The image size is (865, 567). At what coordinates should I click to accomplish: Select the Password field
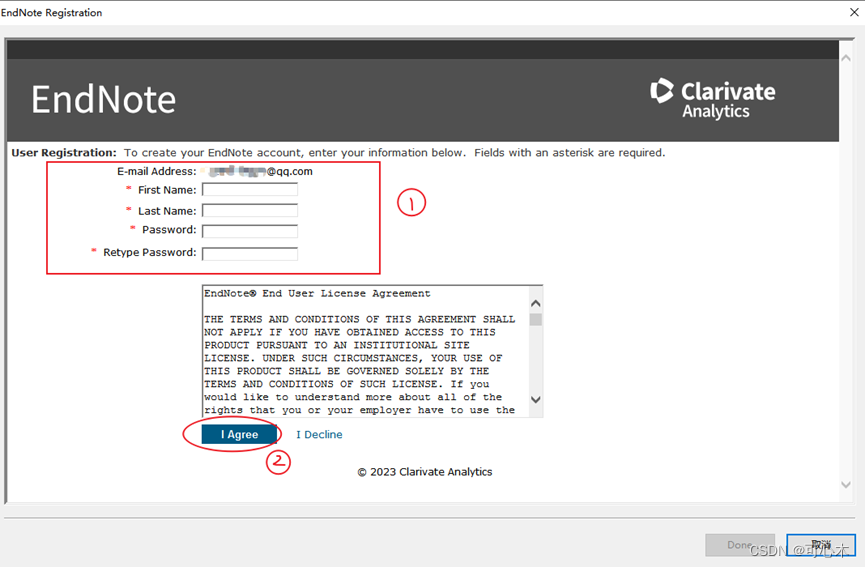coord(250,231)
